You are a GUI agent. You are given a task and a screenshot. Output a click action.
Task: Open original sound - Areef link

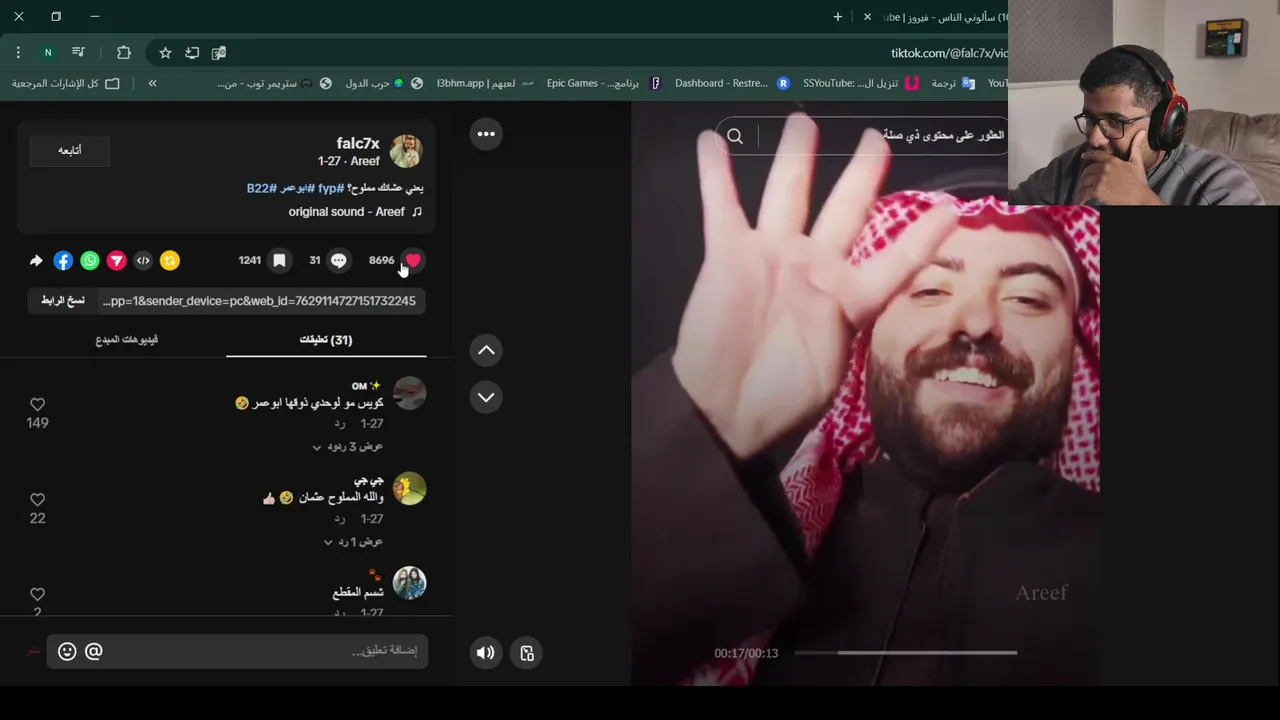(346, 212)
